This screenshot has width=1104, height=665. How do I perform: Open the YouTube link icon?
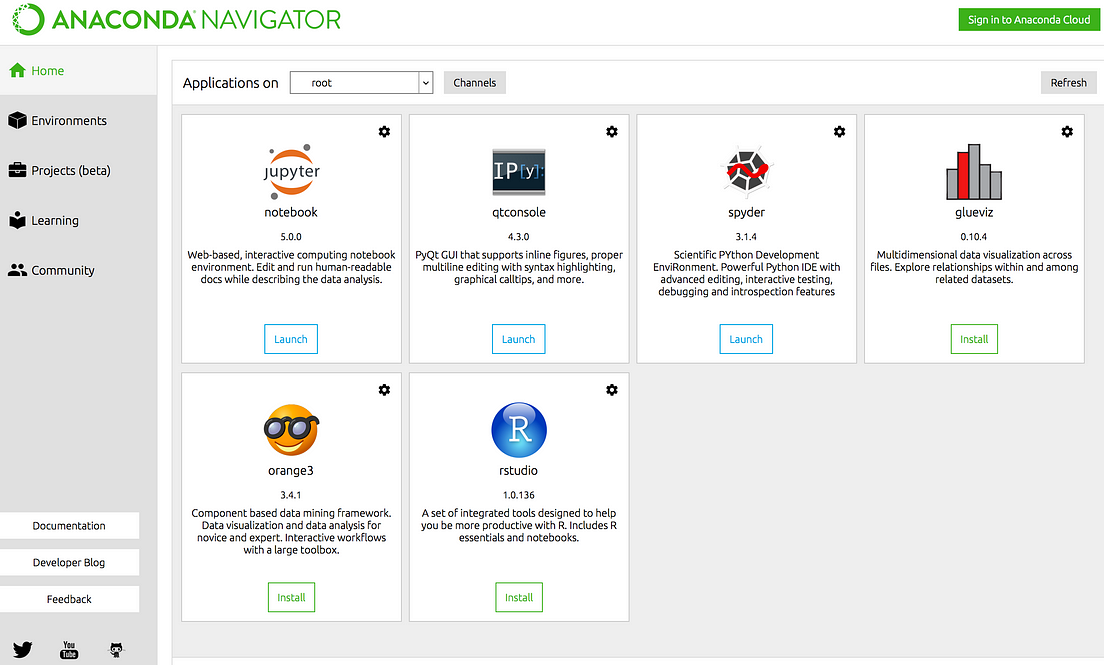click(x=69, y=650)
